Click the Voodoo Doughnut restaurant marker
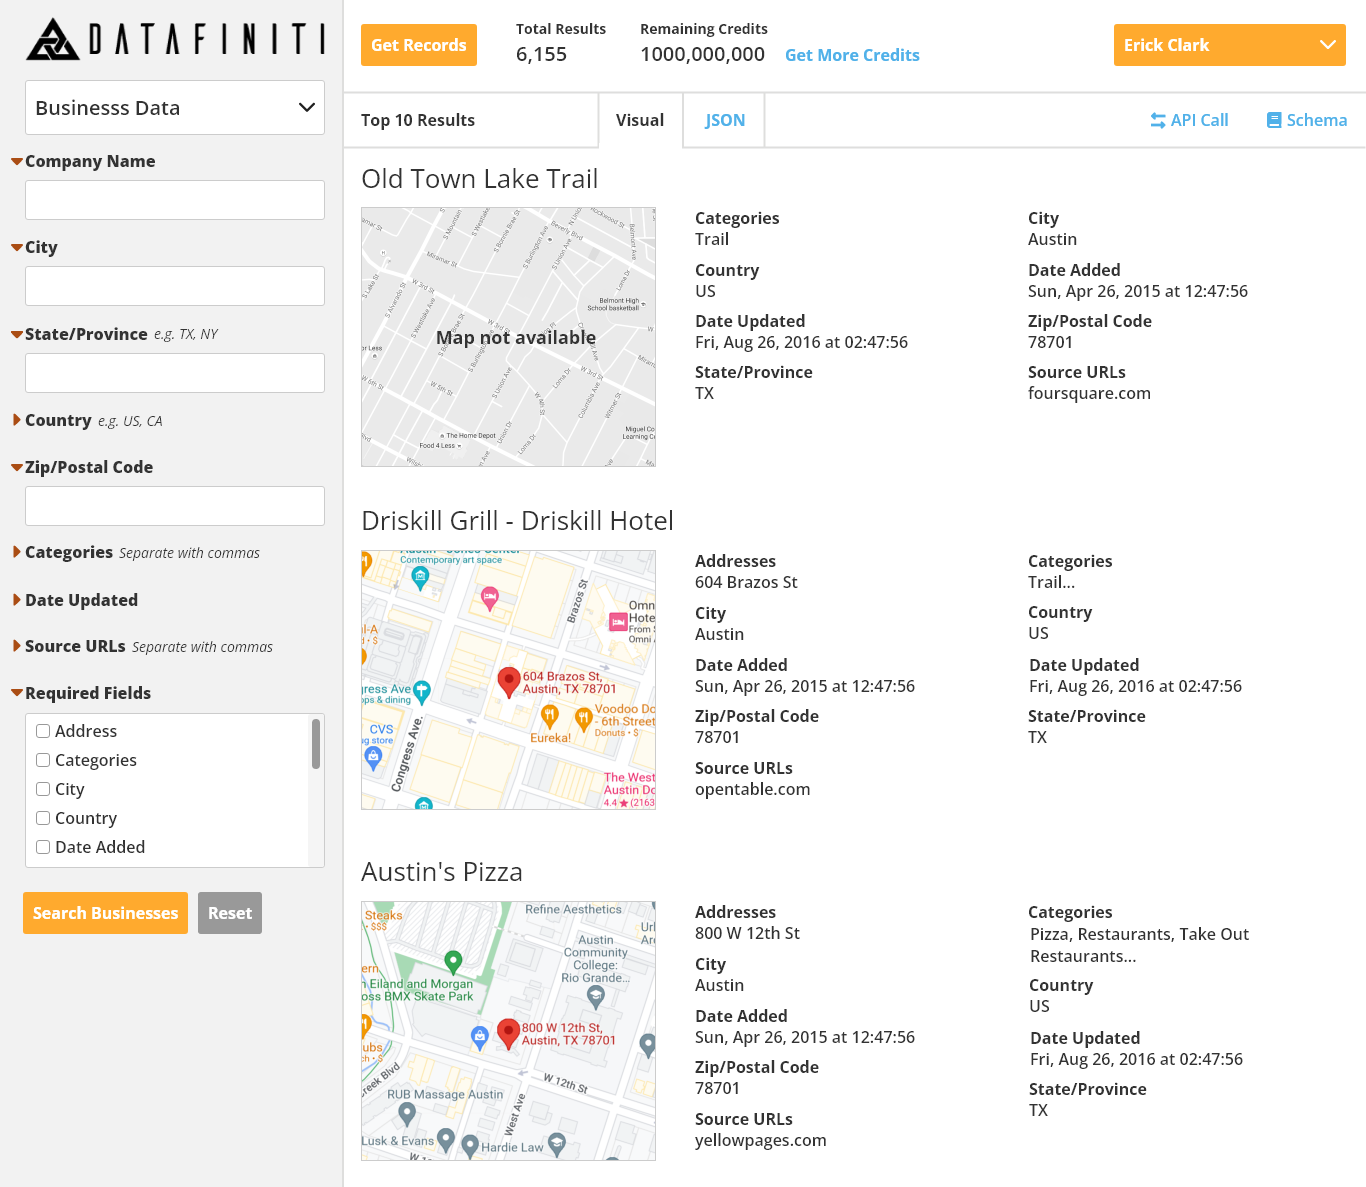The image size is (1366, 1187). pyautogui.click(x=584, y=718)
